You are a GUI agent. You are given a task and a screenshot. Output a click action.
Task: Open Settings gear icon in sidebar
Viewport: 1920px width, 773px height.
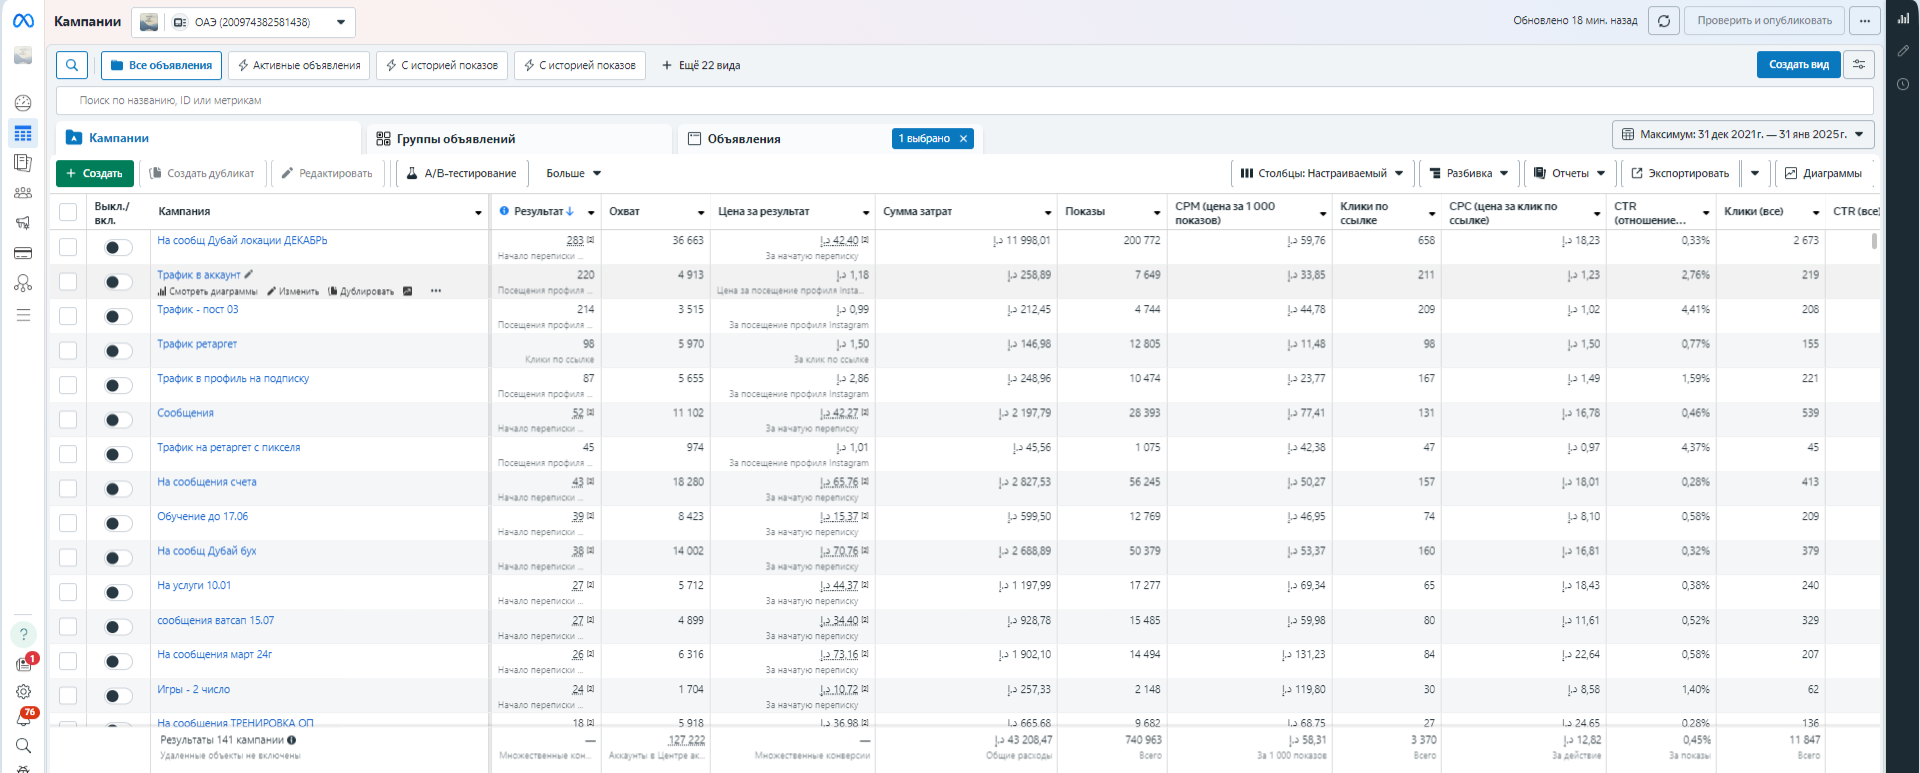pos(23,691)
